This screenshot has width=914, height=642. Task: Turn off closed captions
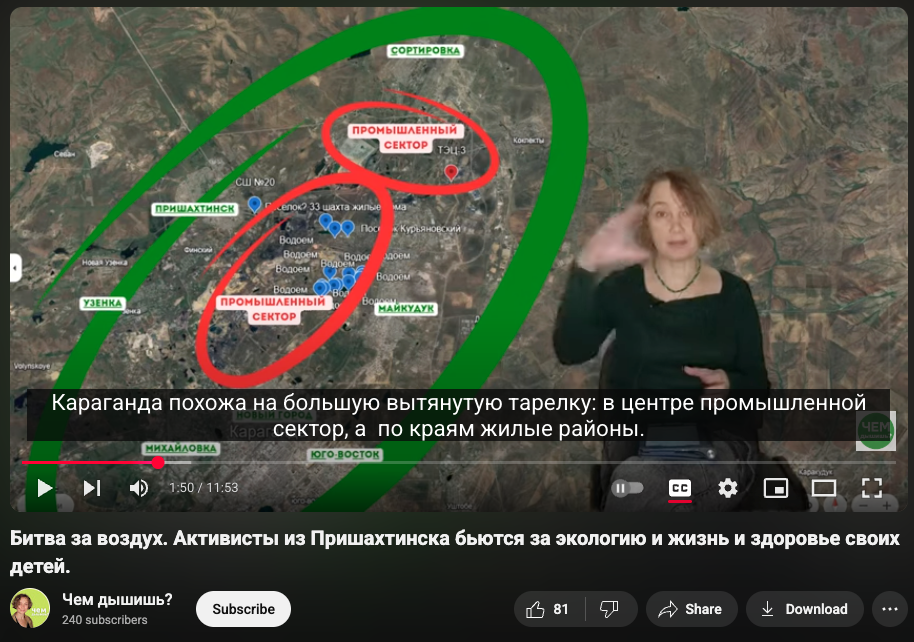tap(680, 487)
